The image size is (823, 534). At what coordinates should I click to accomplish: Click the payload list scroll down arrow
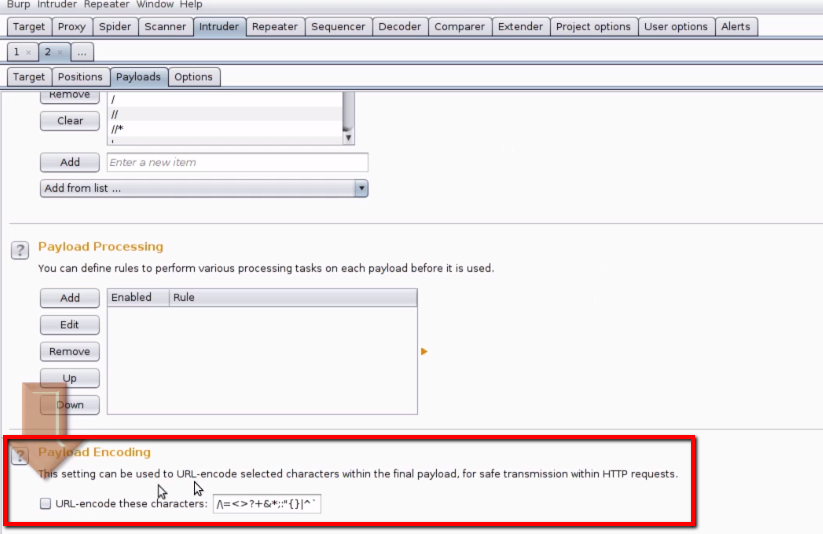[x=348, y=138]
